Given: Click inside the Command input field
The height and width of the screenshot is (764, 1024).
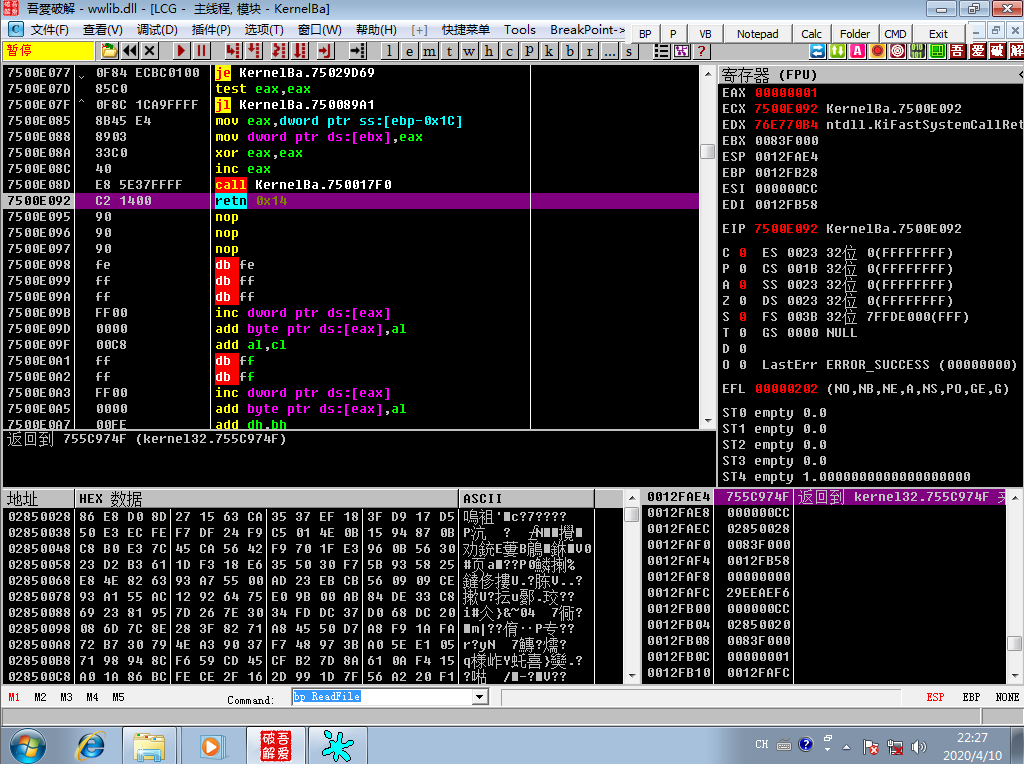Looking at the screenshot, I should 383,697.
